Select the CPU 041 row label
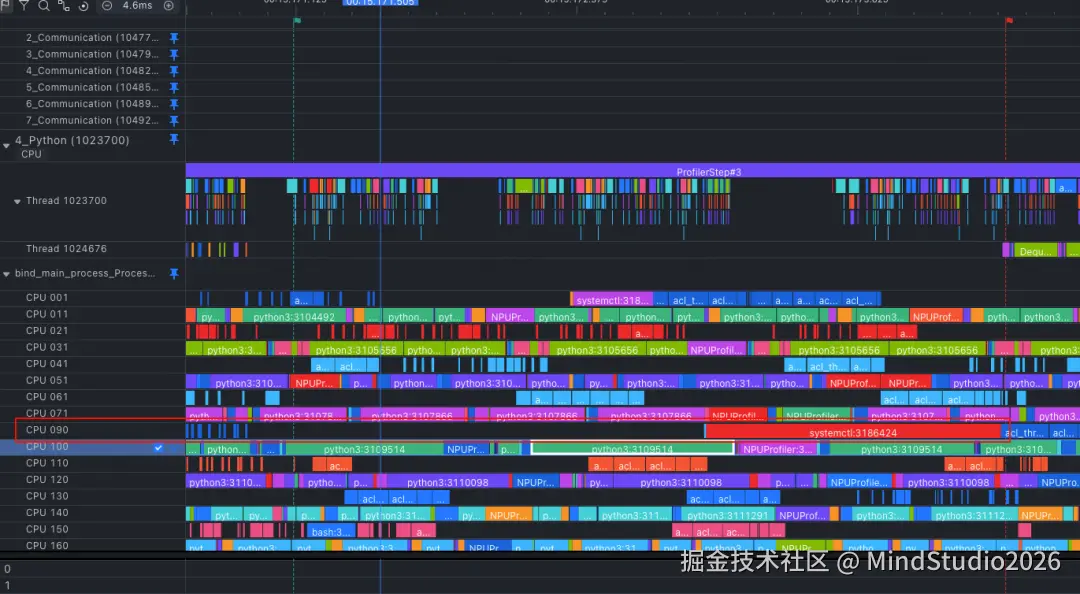The width and height of the screenshot is (1080, 594). point(47,364)
